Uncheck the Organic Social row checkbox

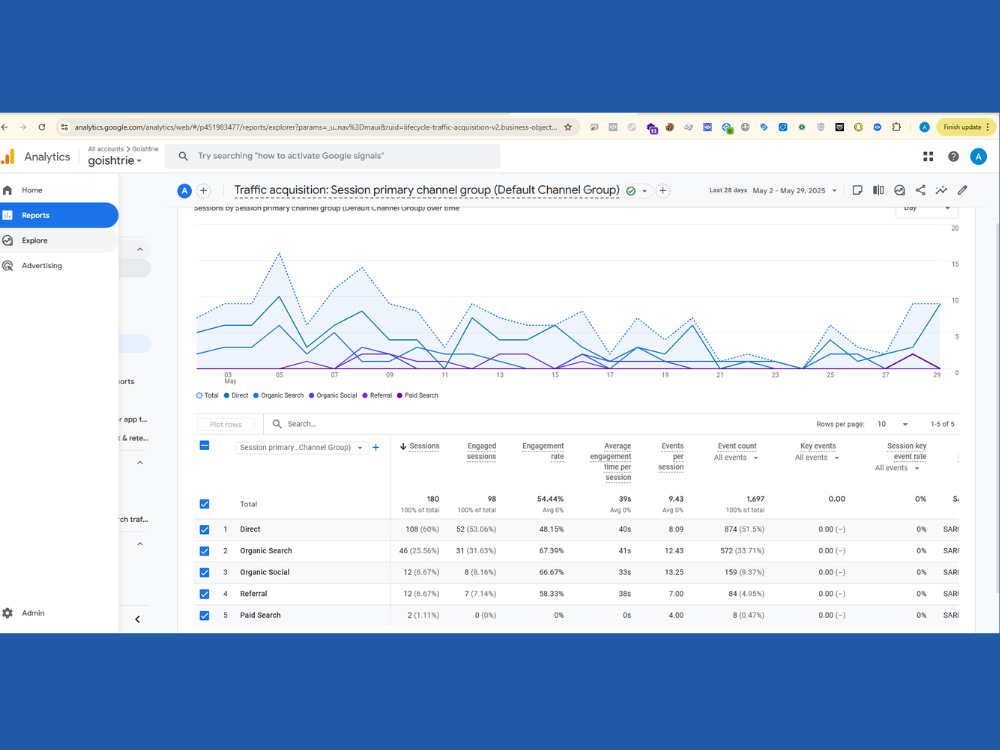pos(204,573)
